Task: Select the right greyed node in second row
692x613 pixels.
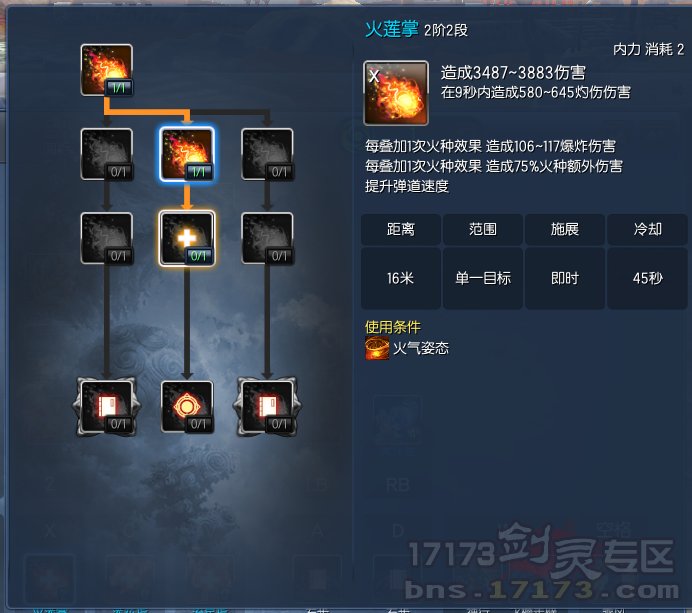Action: [x=267, y=154]
